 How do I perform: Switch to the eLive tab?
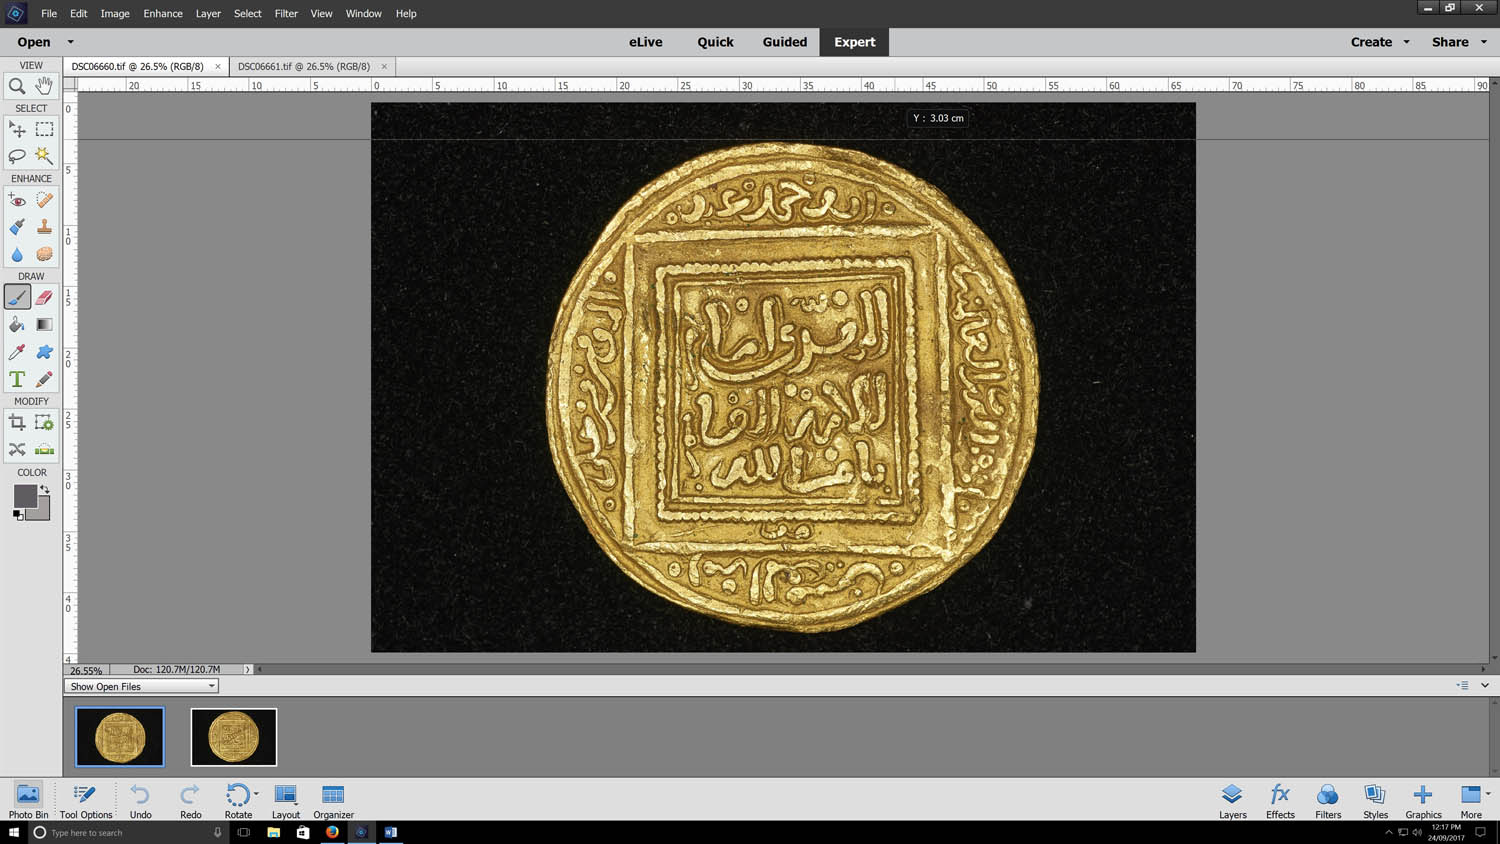[x=645, y=42]
